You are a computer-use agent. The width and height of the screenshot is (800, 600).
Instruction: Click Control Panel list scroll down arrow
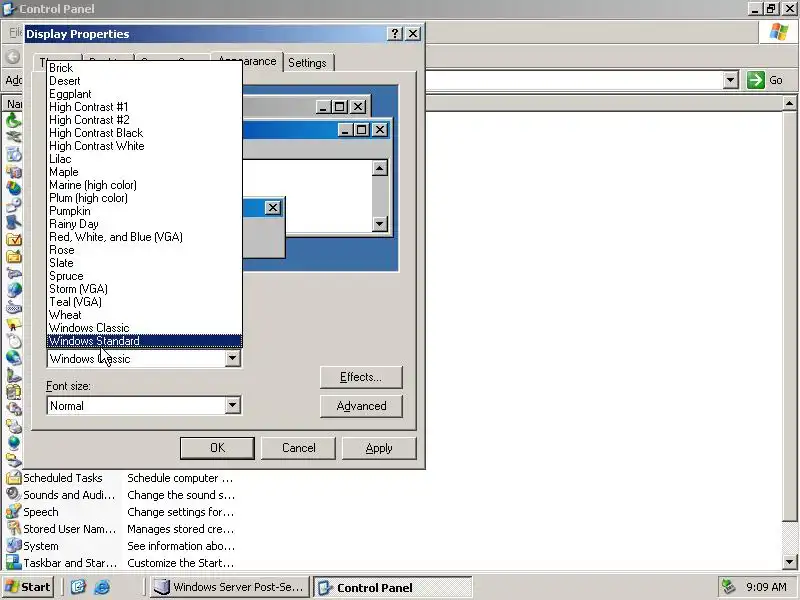789,562
